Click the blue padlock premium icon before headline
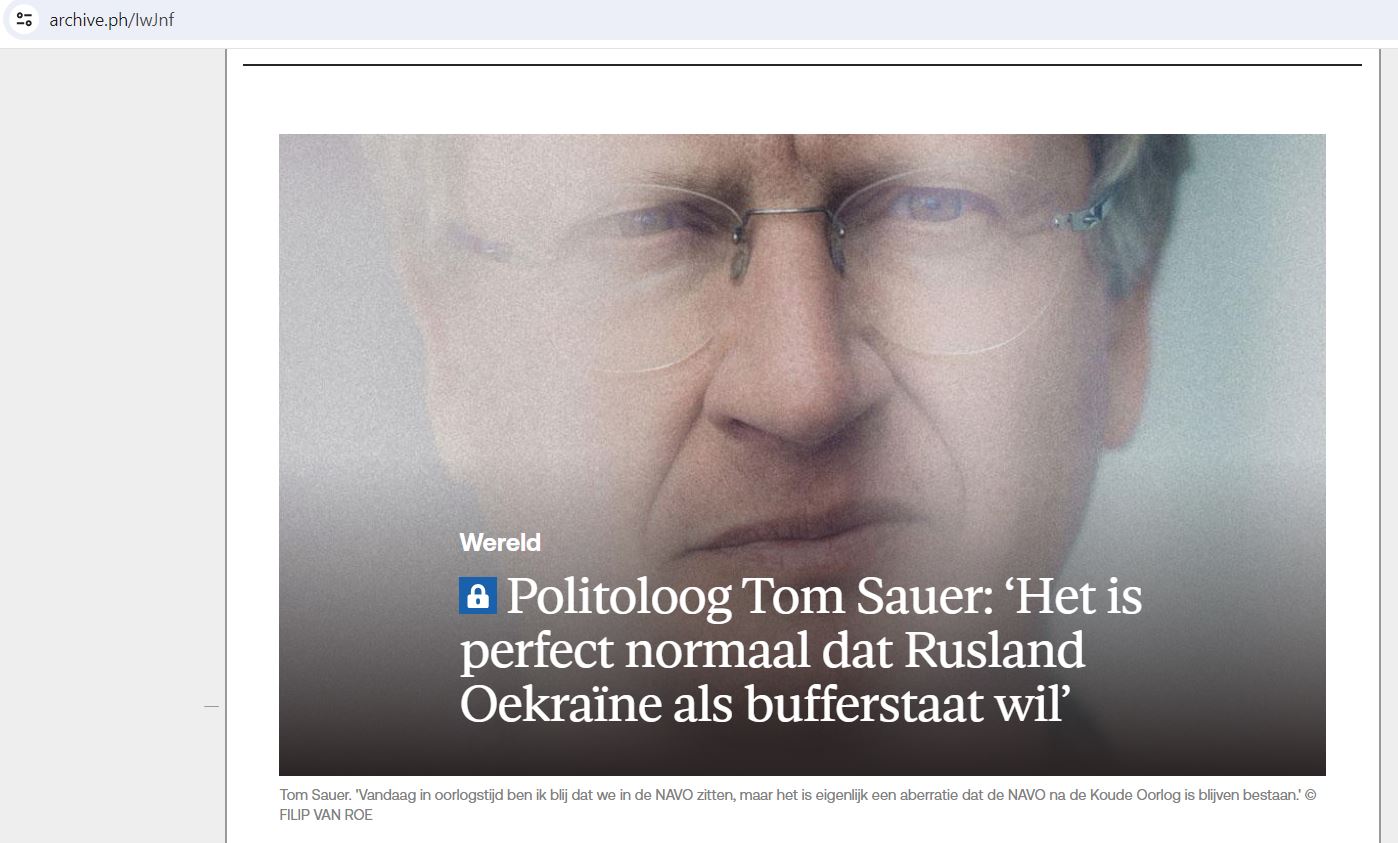This screenshot has height=843, width=1398. [478, 596]
